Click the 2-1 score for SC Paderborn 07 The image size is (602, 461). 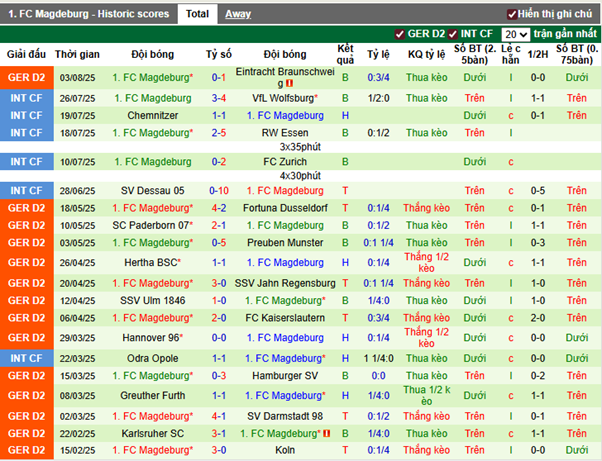coord(219,225)
